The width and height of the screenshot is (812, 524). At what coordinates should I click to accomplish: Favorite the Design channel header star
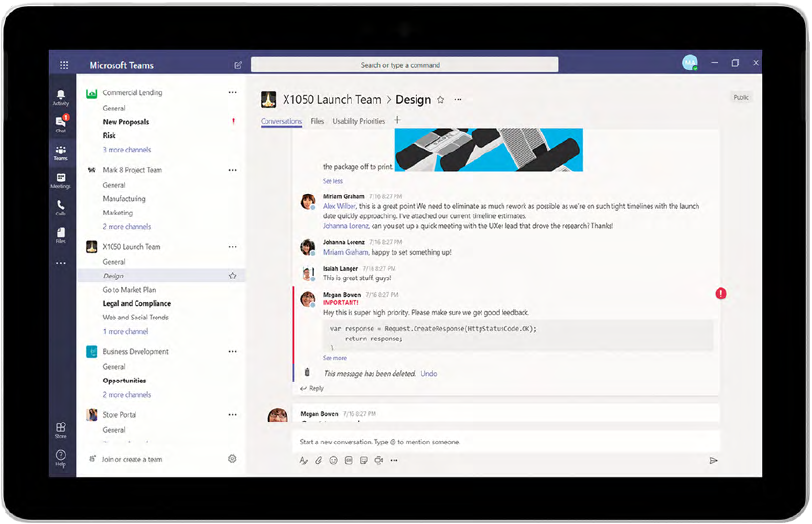click(441, 99)
